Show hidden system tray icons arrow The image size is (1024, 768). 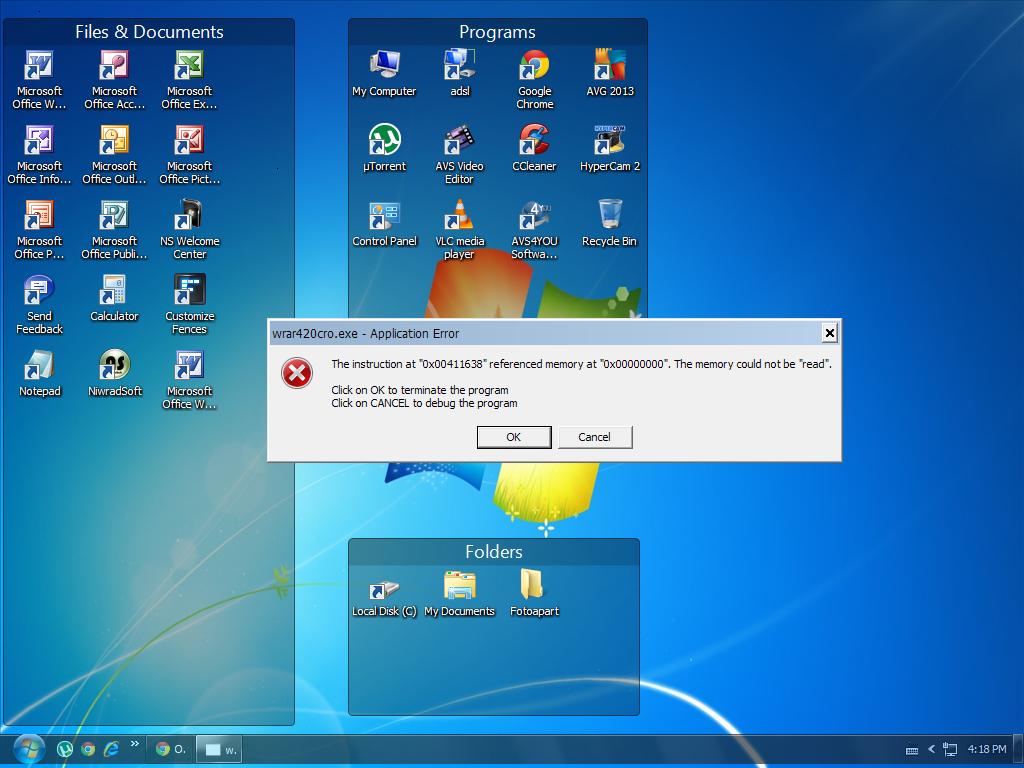(x=931, y=749)
